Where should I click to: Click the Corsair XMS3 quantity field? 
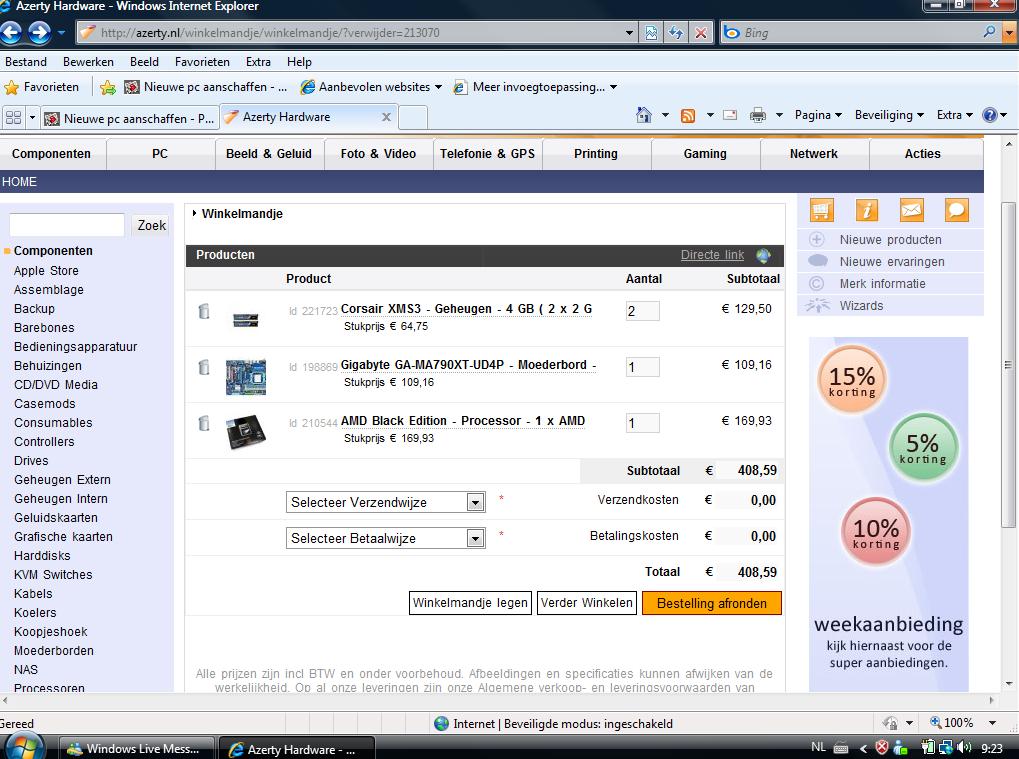click(642, 311)
